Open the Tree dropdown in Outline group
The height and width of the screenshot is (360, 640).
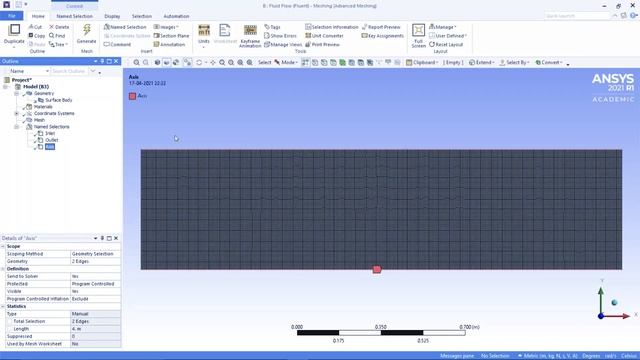pyautogui.click(x=58, y=44)
